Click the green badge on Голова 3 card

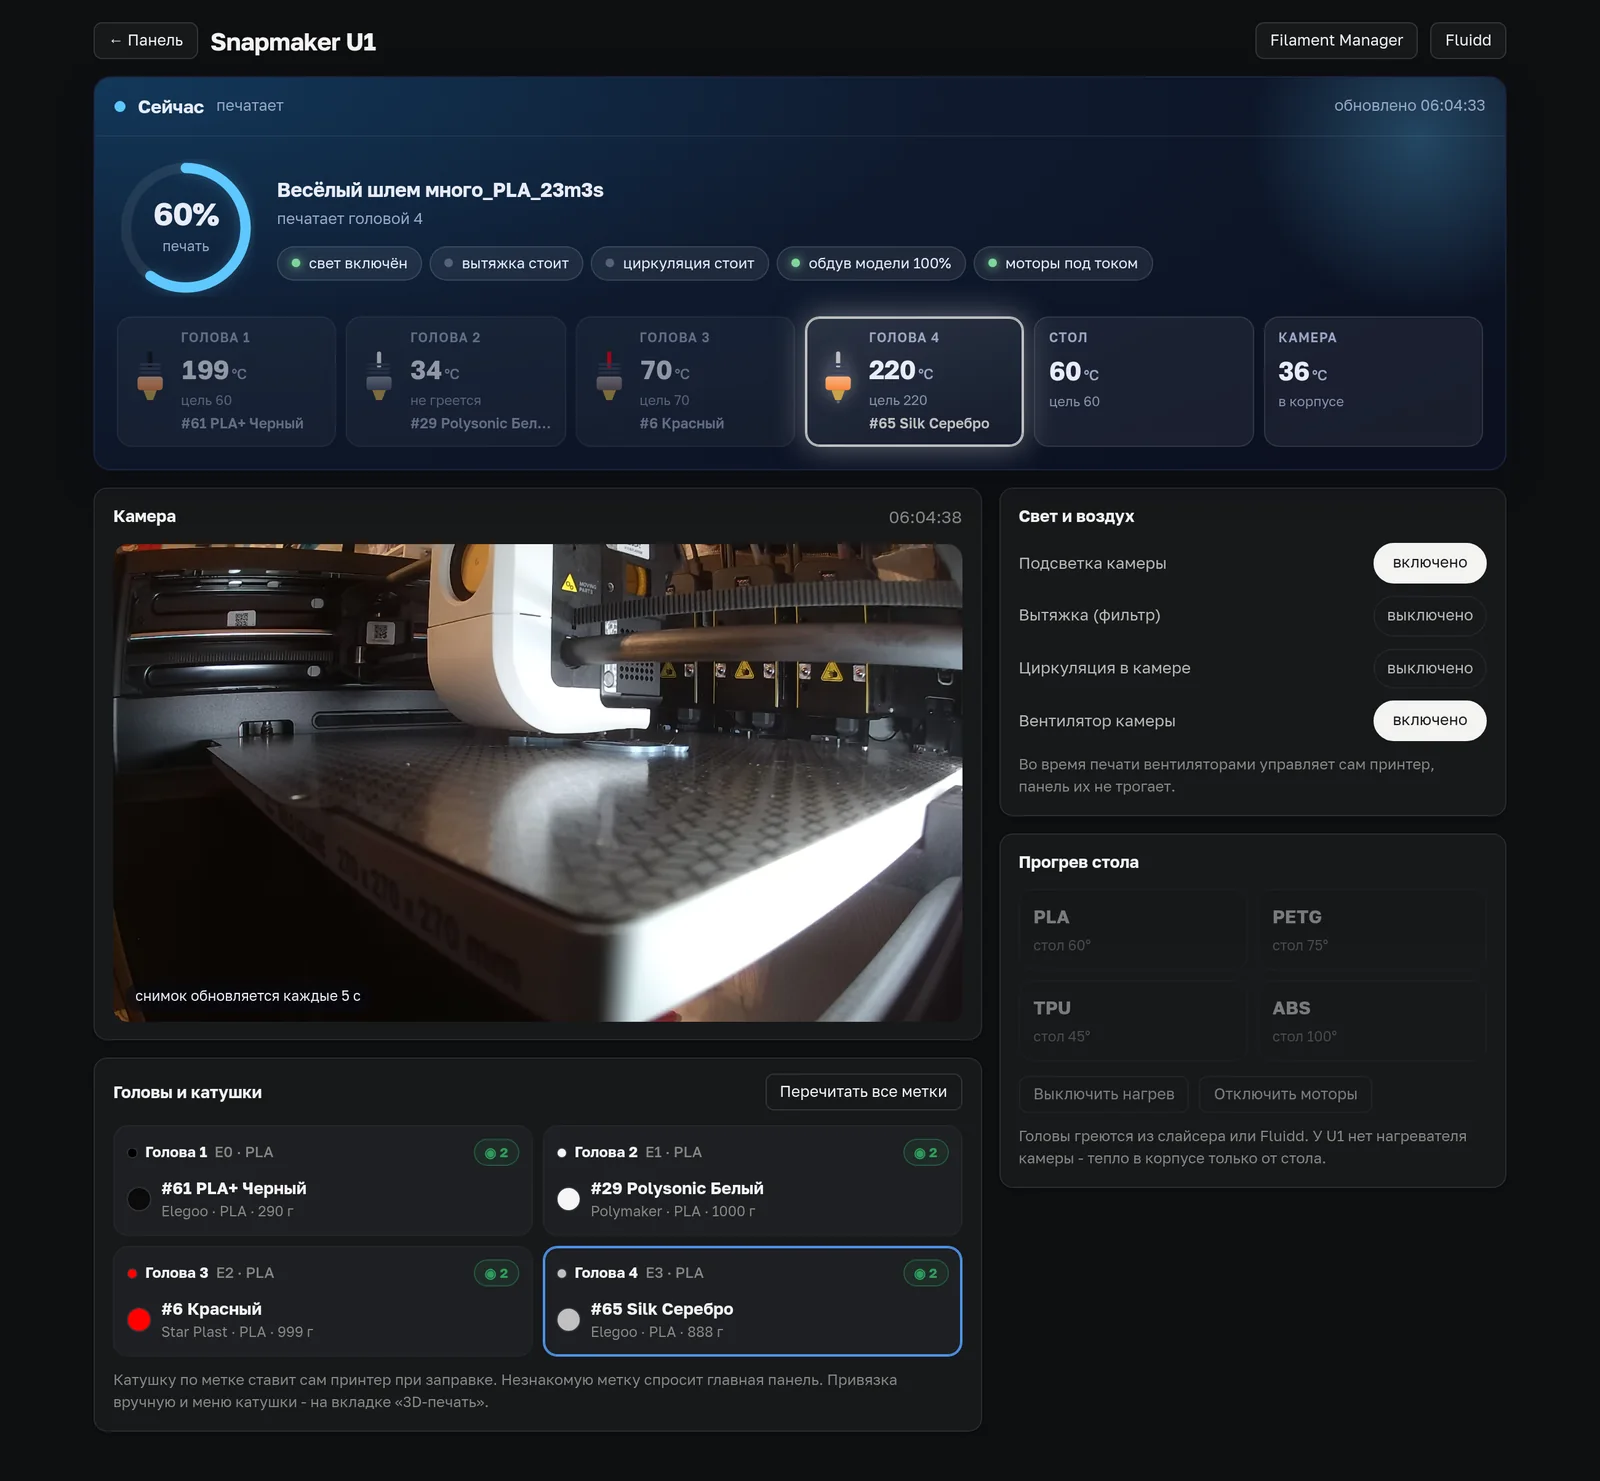(496, 1273)
